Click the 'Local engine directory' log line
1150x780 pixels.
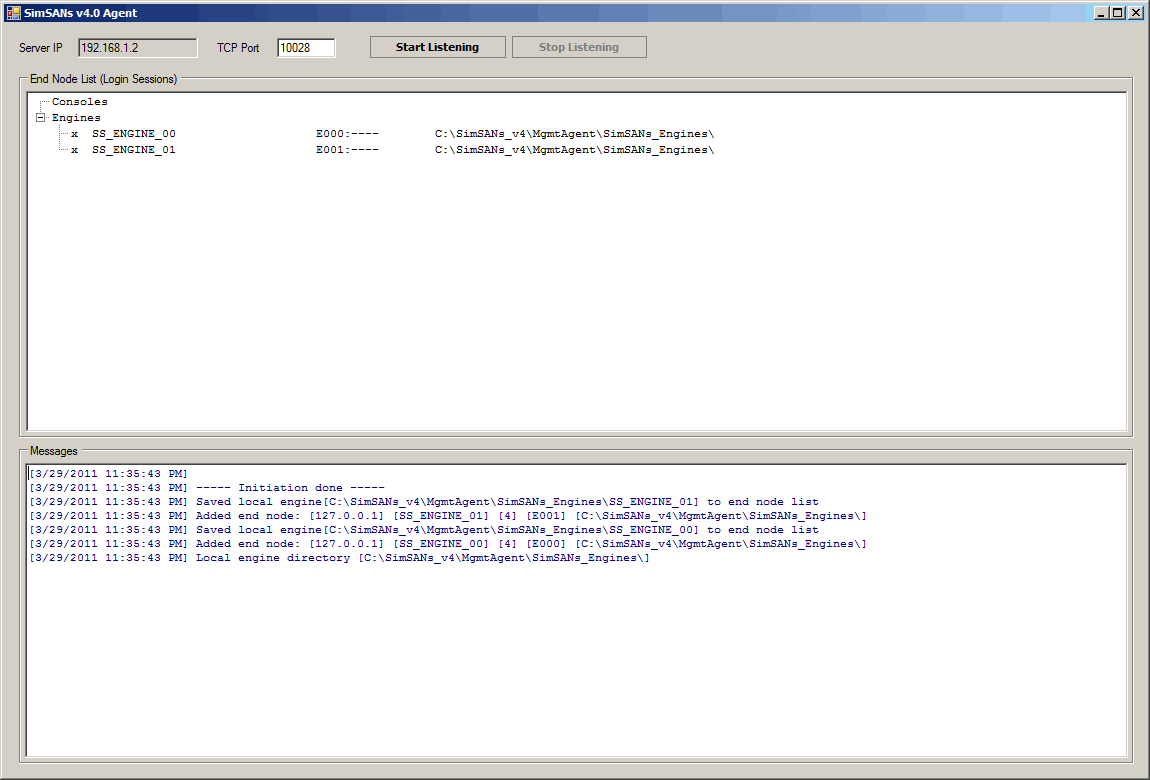point(422,558)
